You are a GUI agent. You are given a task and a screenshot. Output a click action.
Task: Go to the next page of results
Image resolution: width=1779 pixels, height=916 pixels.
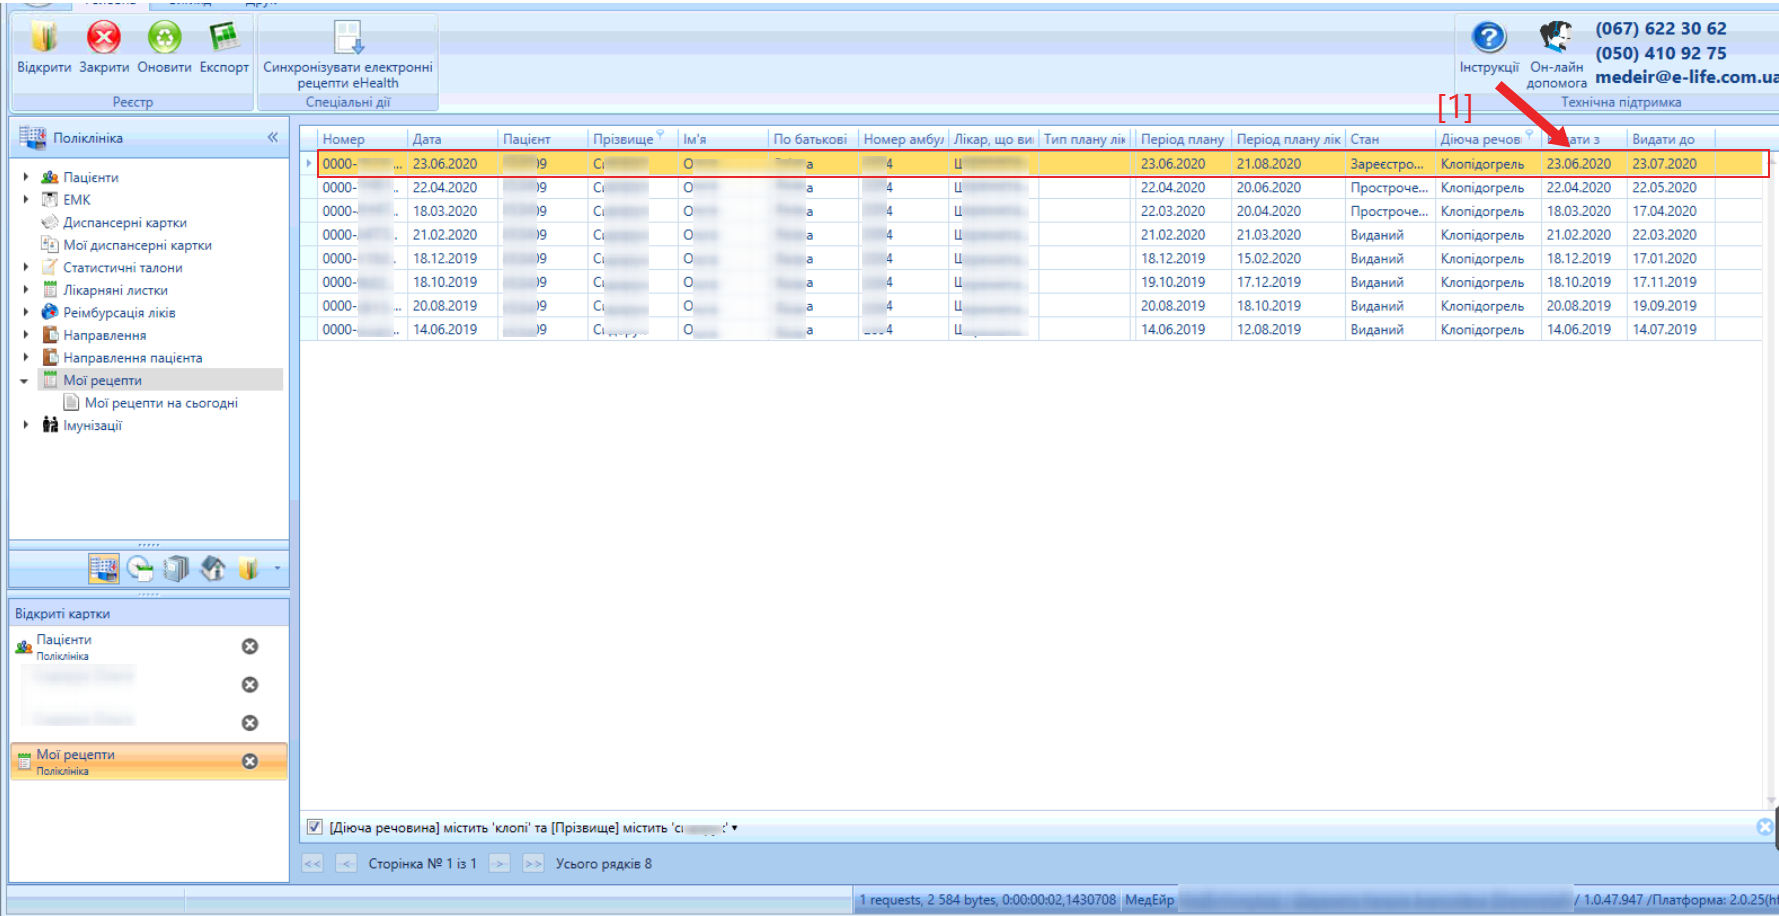click(500, 863)
